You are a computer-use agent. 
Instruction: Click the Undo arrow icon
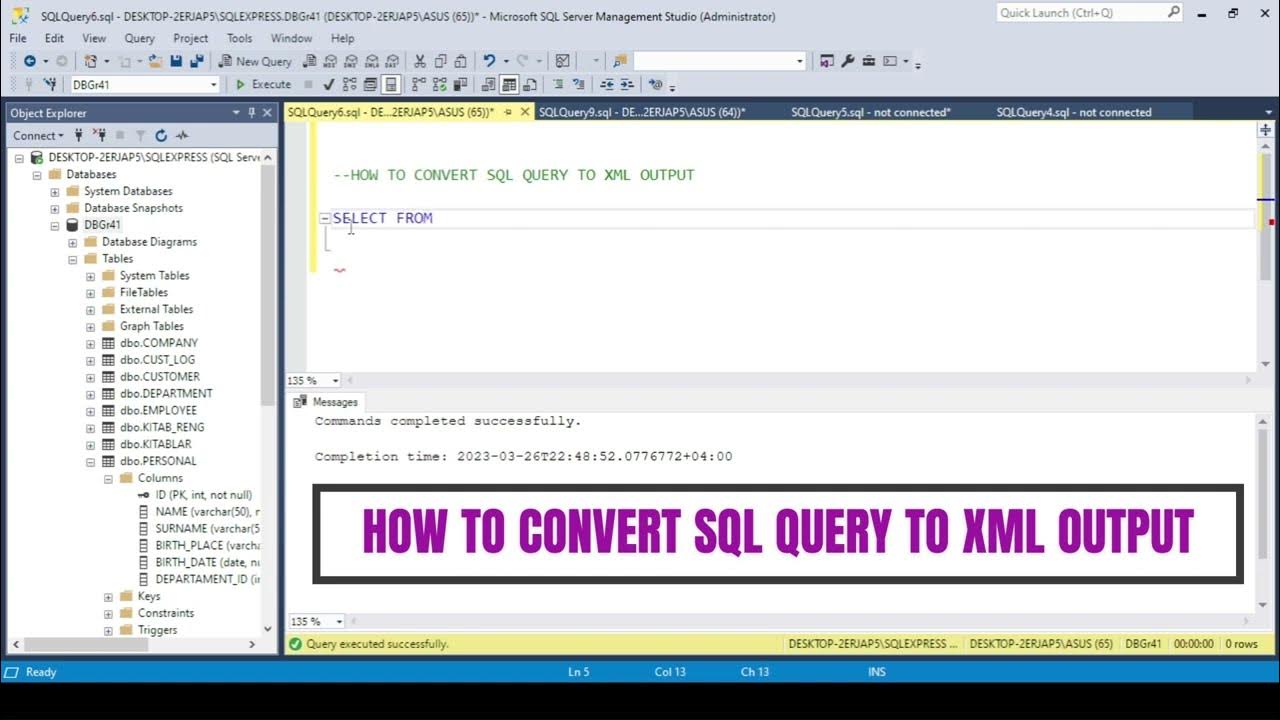490,61
